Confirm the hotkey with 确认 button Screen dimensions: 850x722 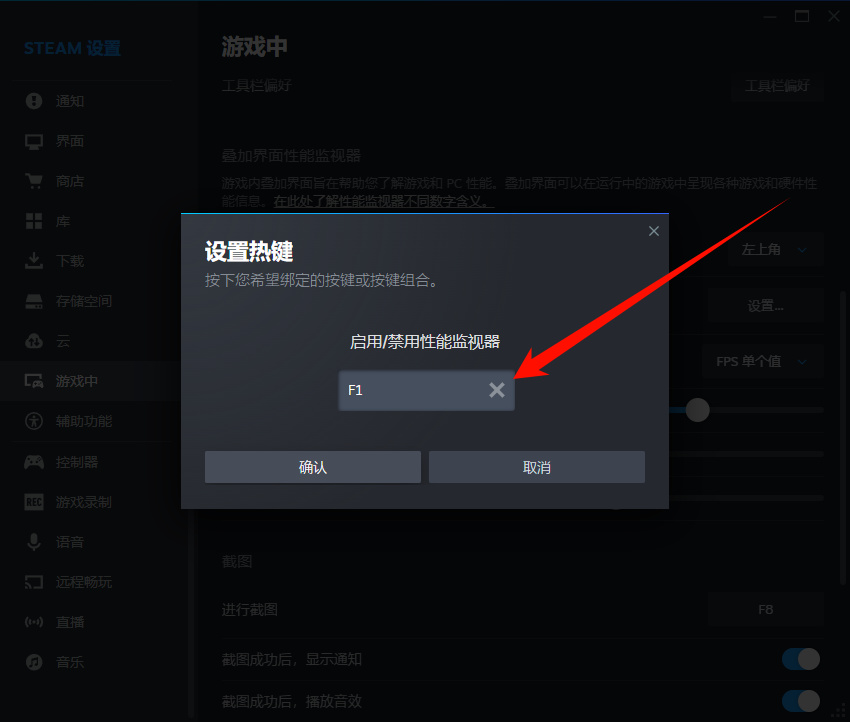313,467
